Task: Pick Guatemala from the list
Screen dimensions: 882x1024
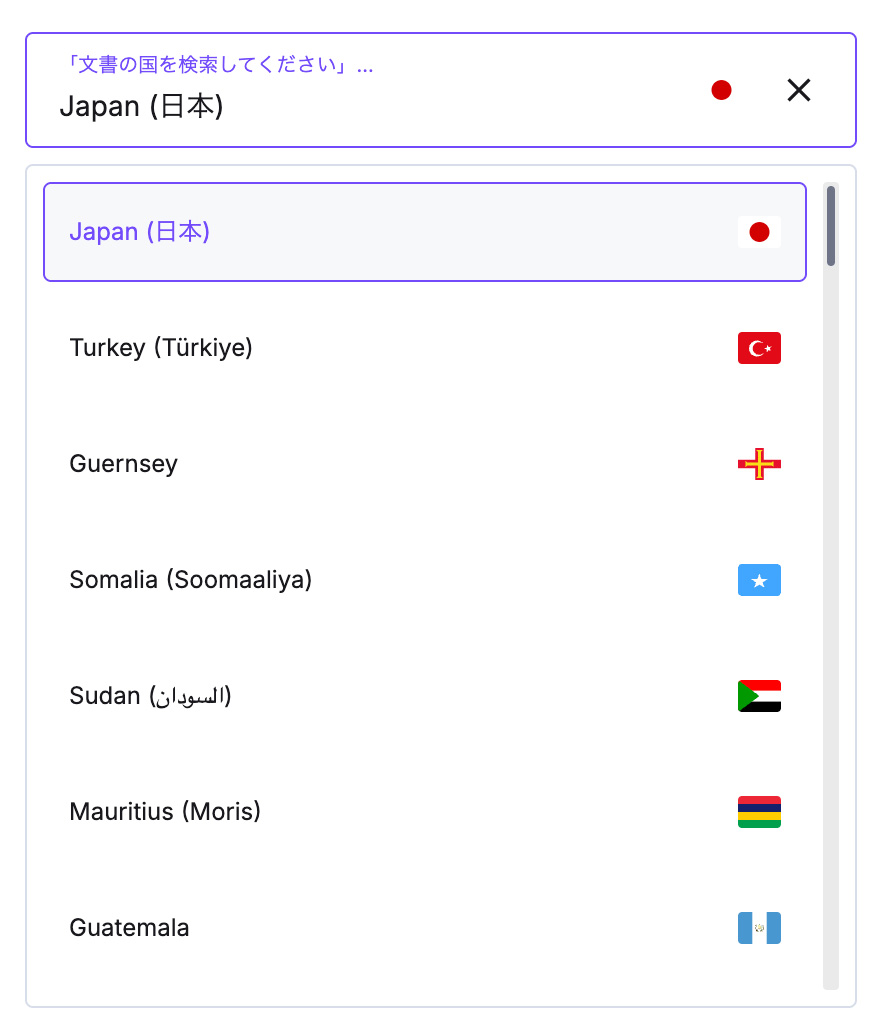Action: pyautogui.click(x=425, y=928)
